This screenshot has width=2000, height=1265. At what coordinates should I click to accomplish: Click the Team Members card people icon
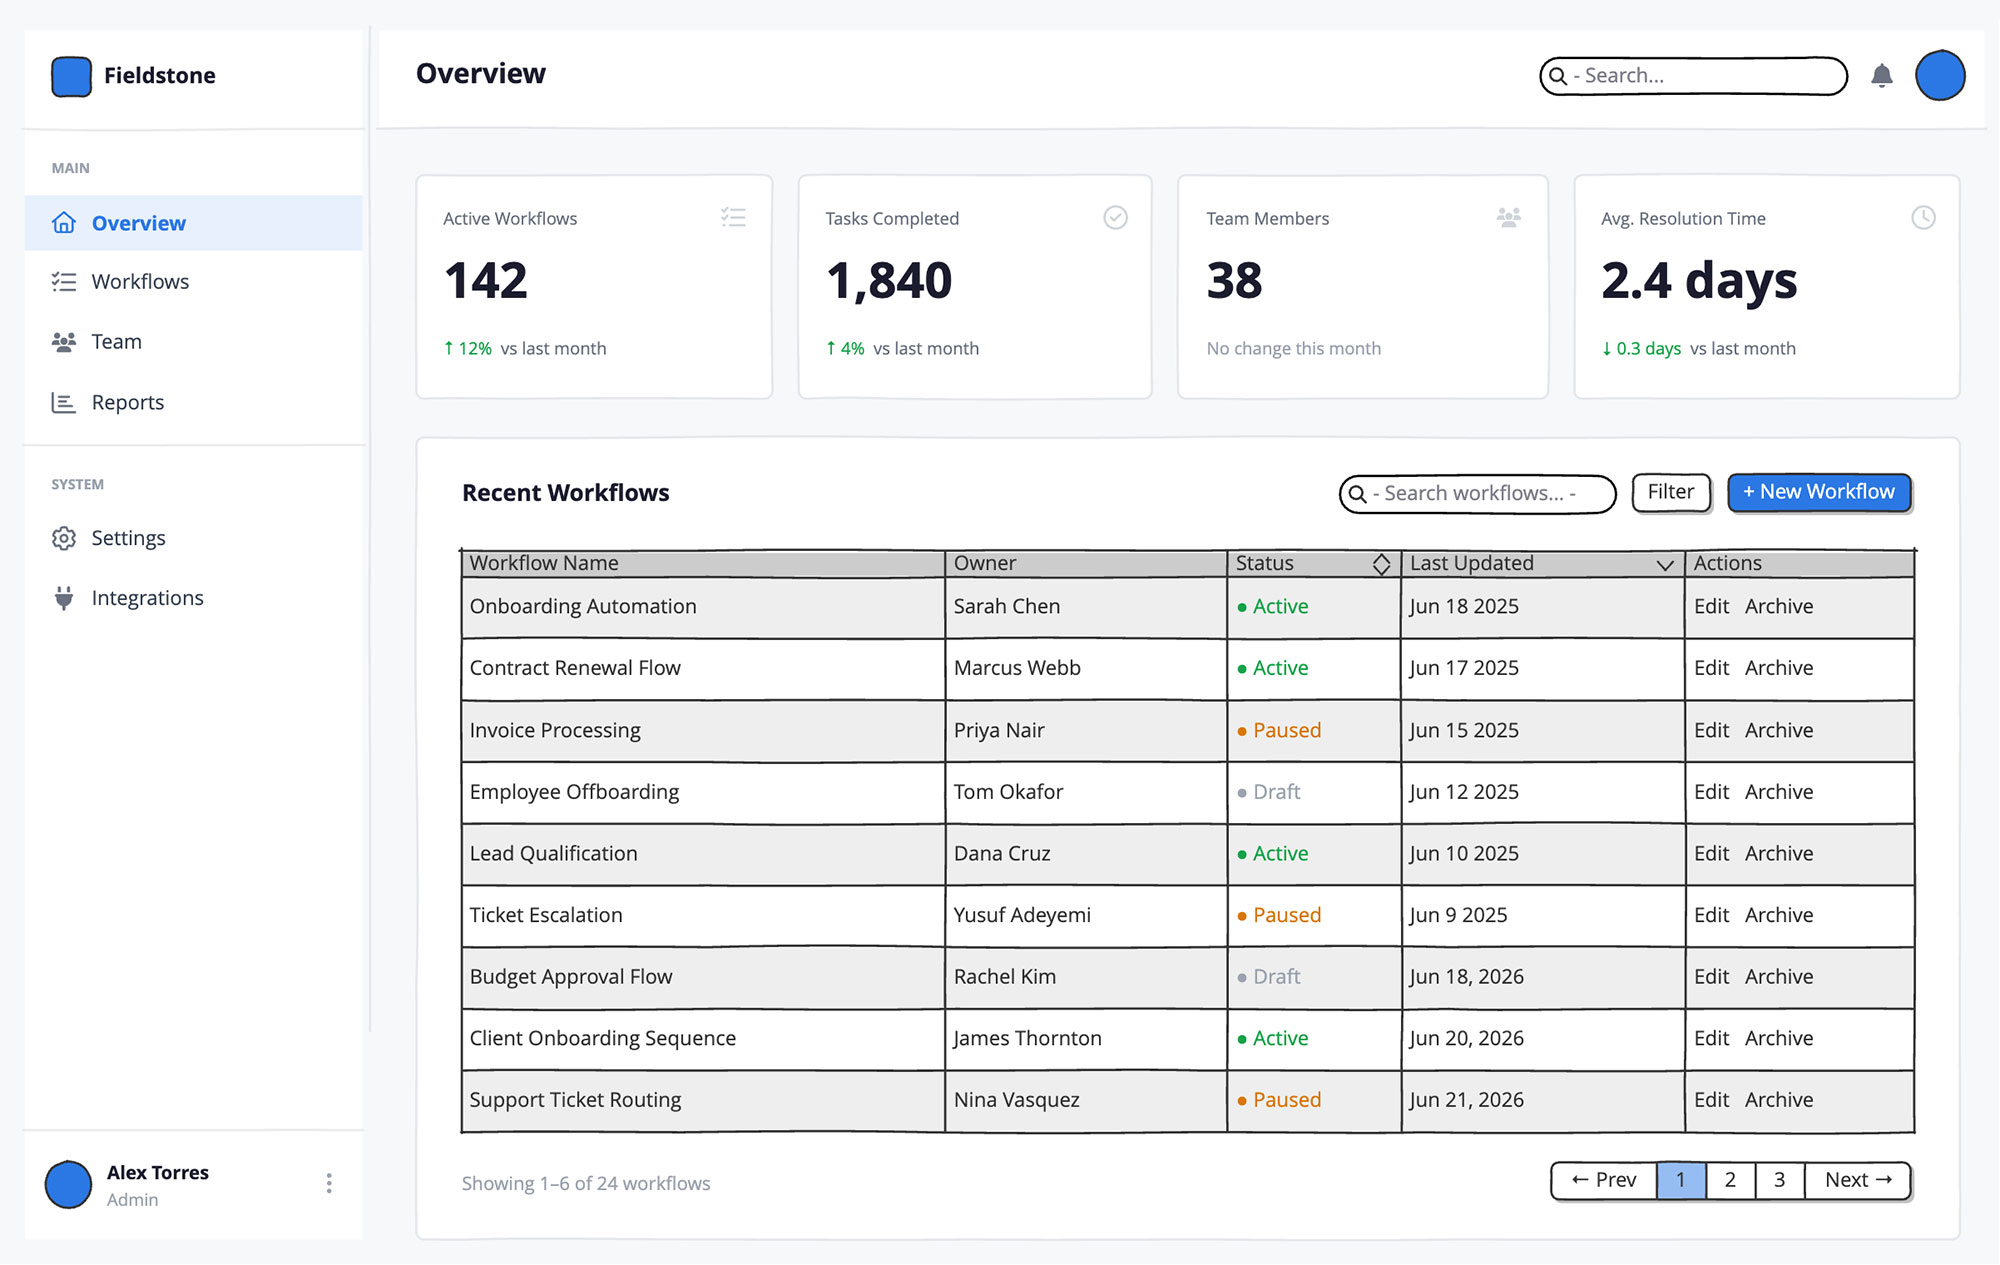pos(1509,217)
